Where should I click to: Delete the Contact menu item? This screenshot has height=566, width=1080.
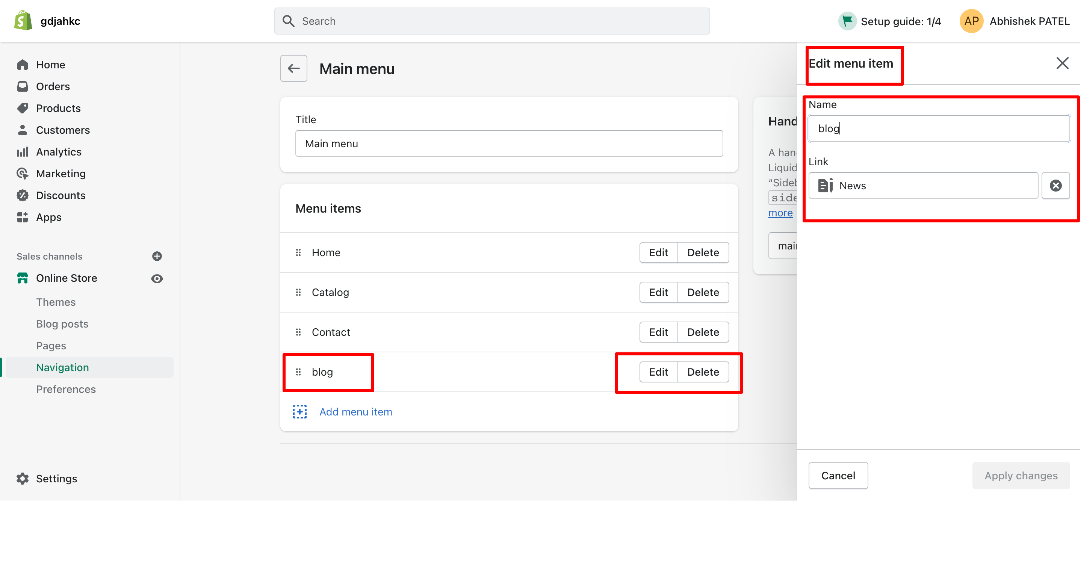(x=703, y=333)
